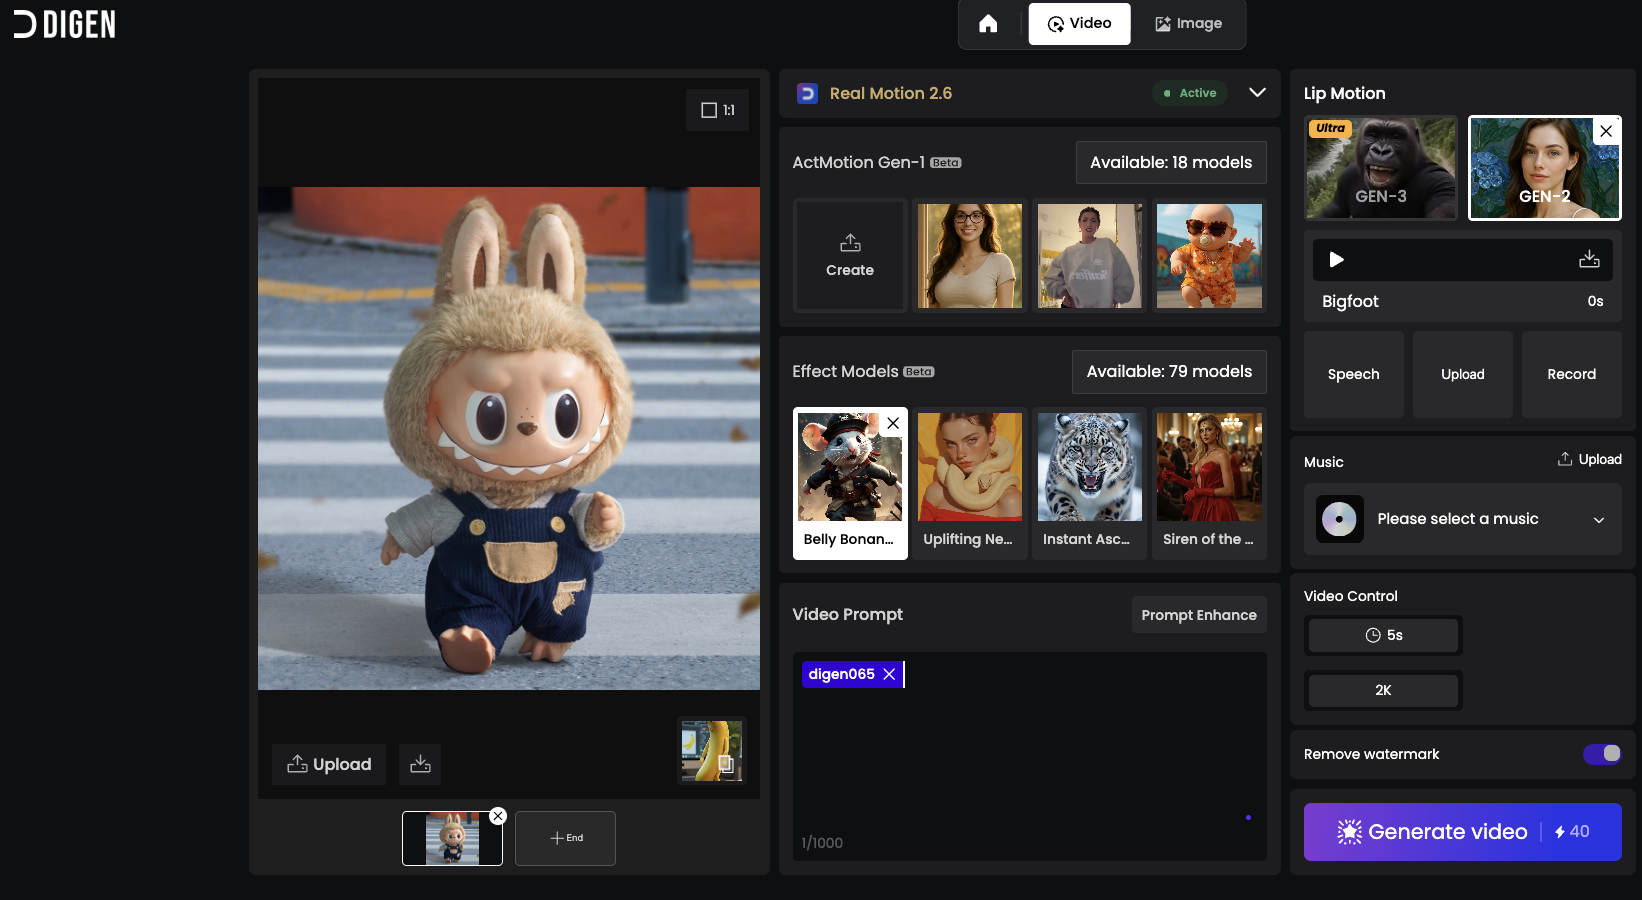Add an End frame
The width and height of the screenshot is (1642, 900).
(565, 838)
